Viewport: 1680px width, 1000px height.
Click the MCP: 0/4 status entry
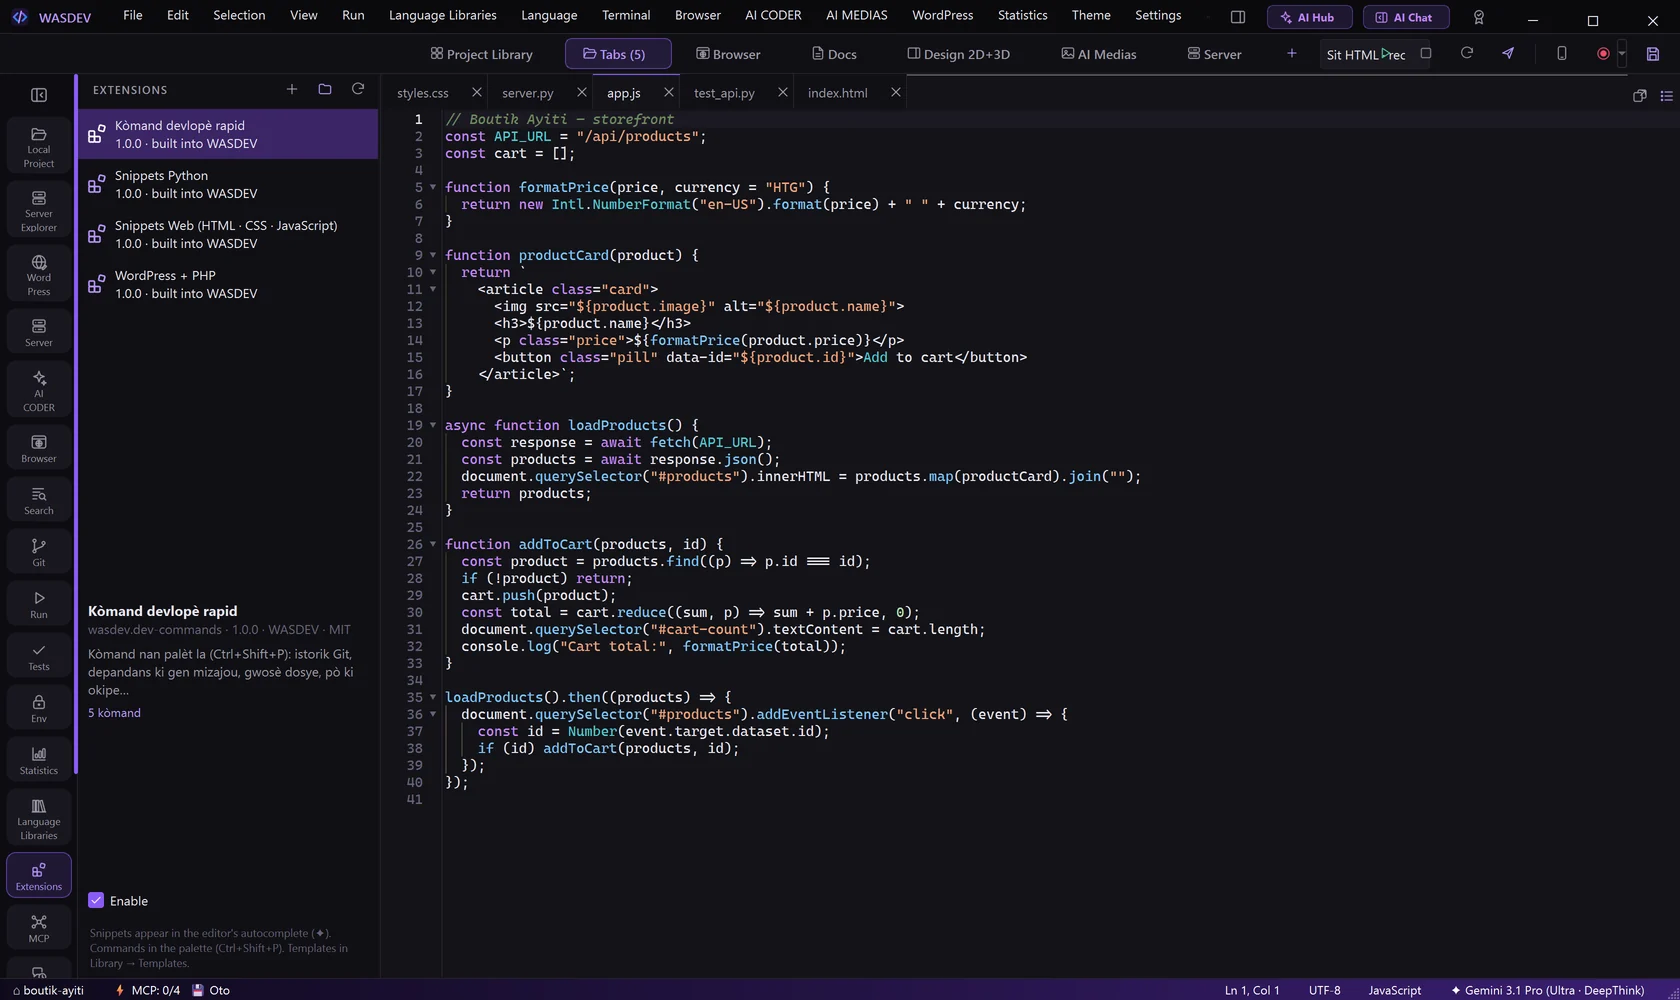pos(148,990)
